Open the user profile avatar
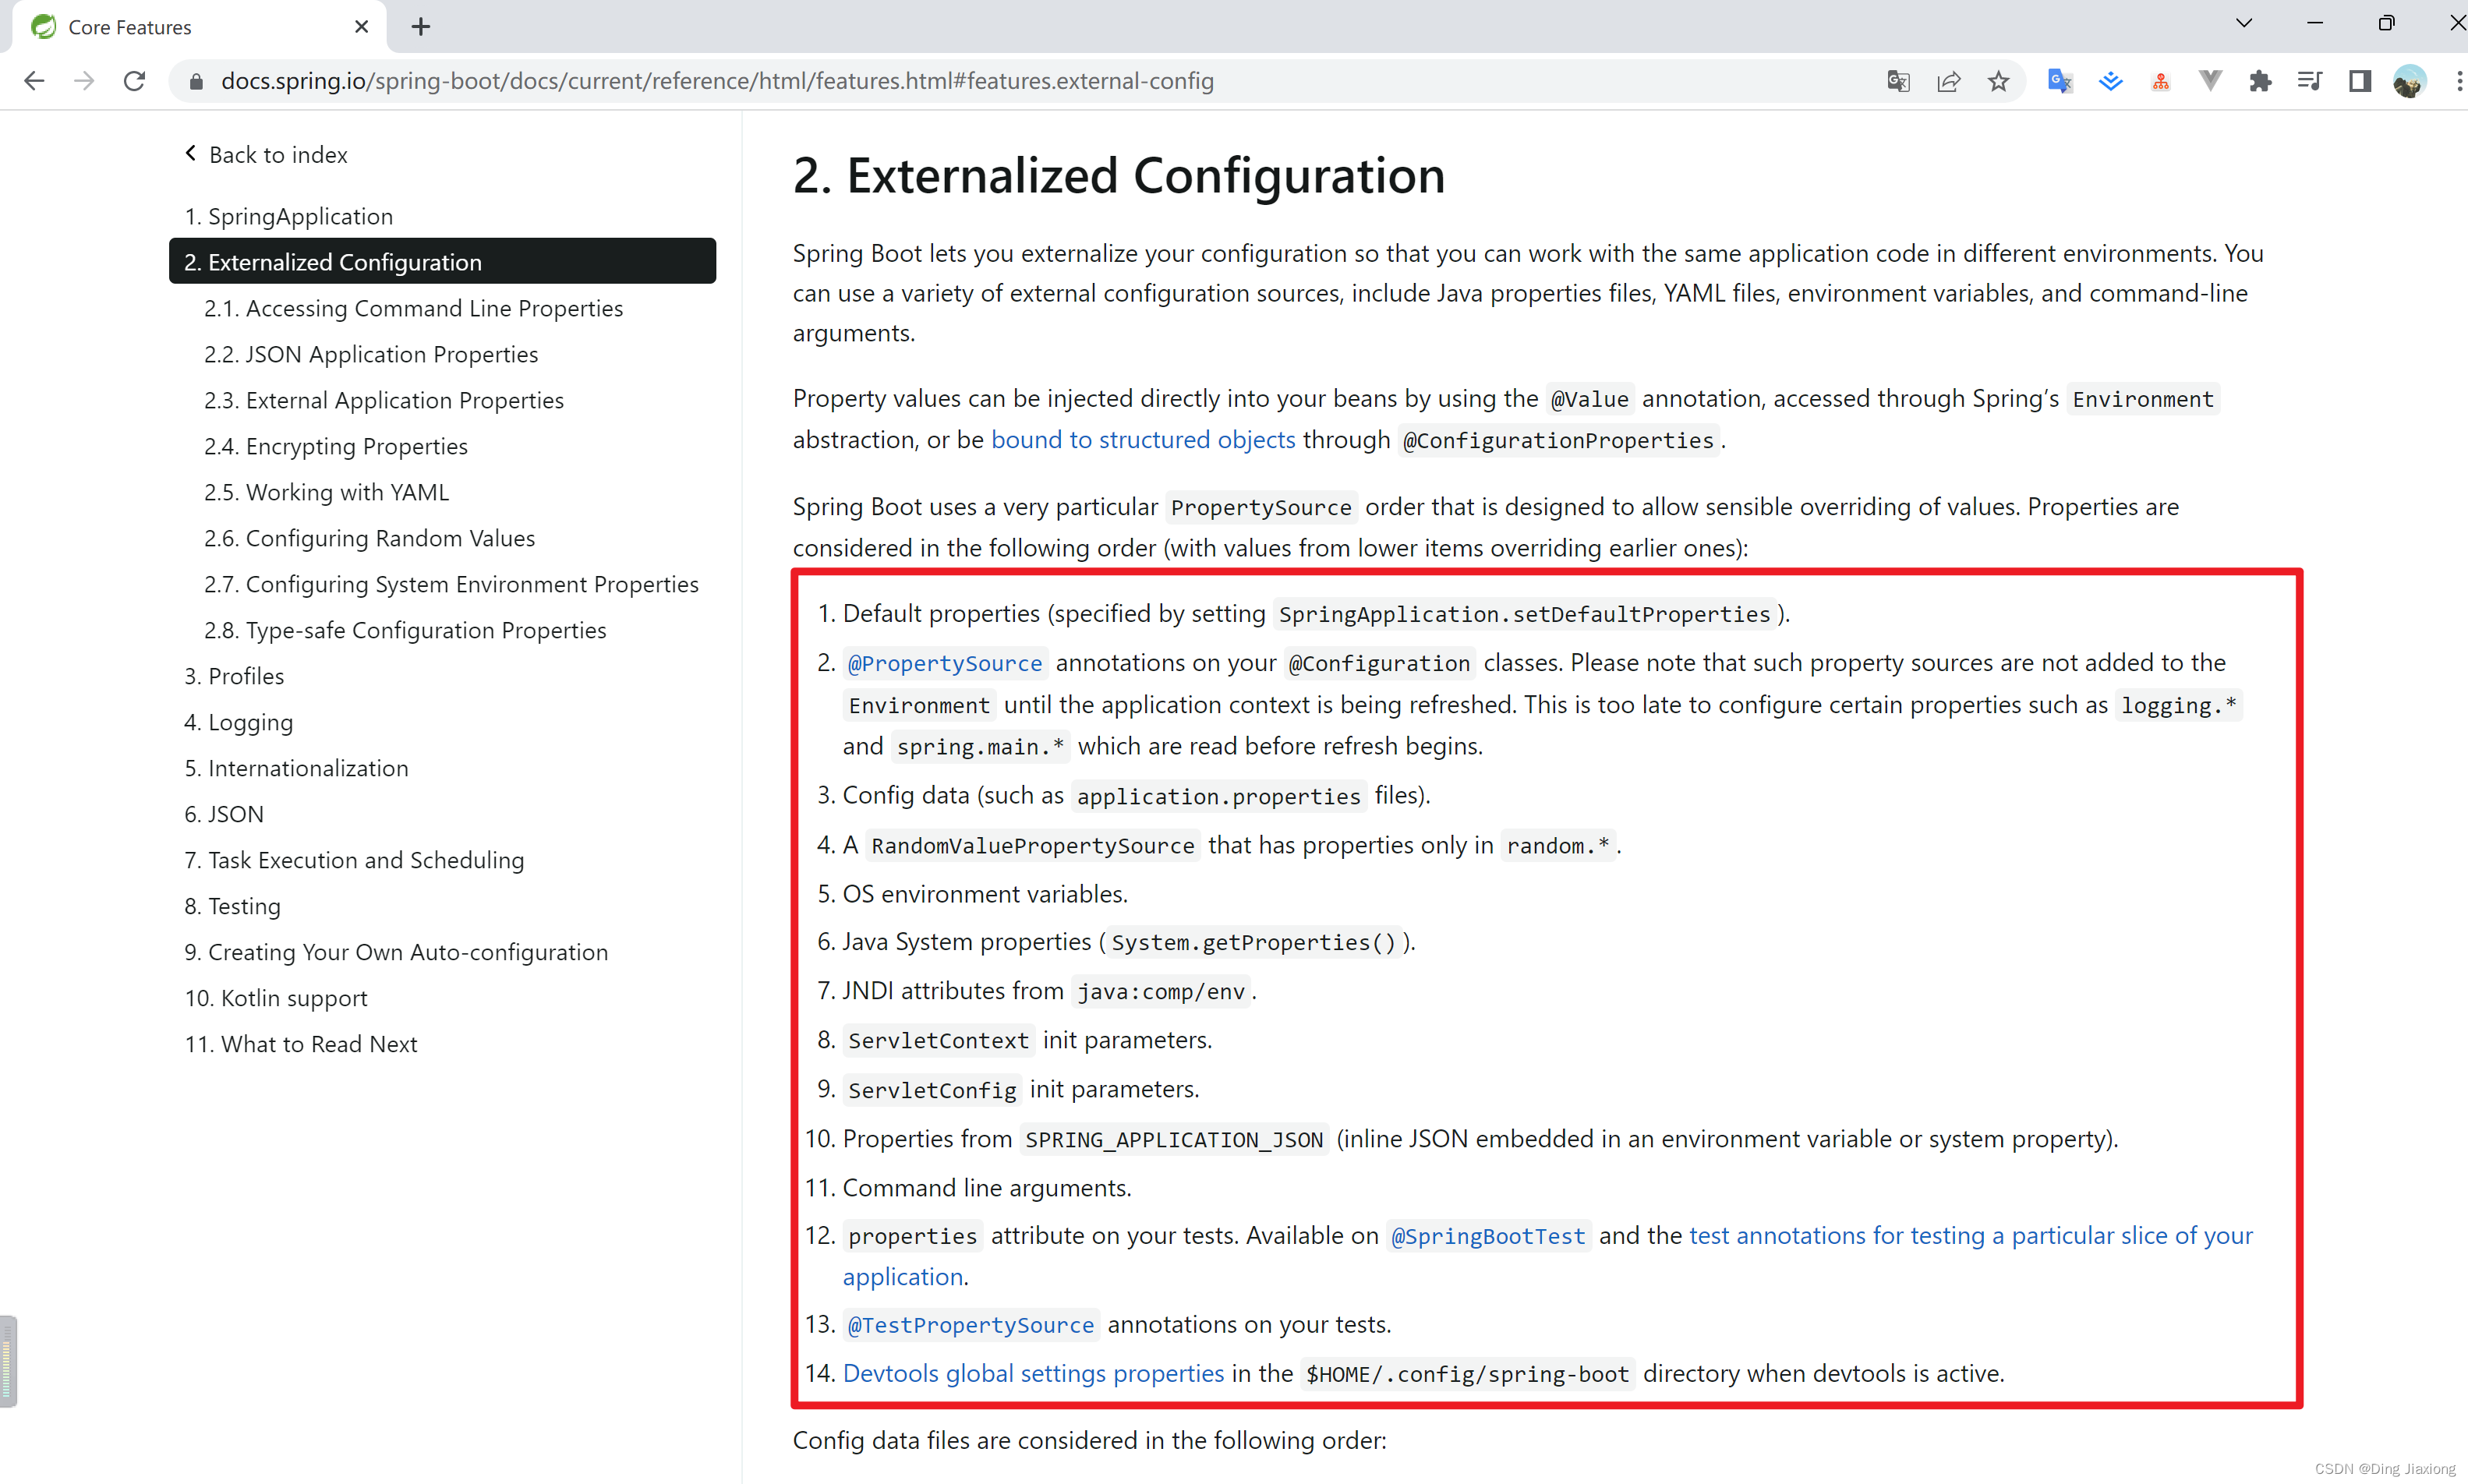 pyautogui.click(x=2409, y=81)
